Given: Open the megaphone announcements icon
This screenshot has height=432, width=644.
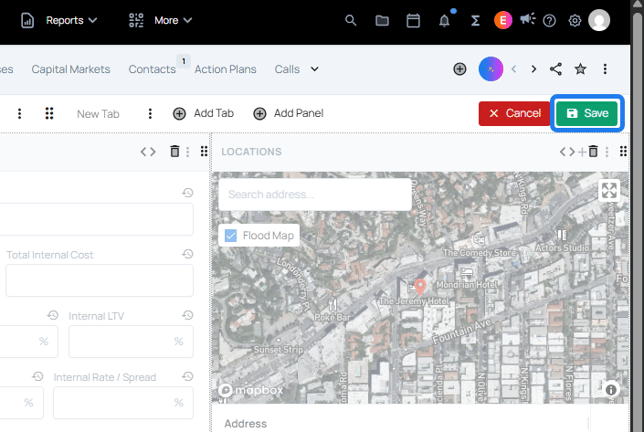Looking at the screenshot, I should [x=527, y=20].
